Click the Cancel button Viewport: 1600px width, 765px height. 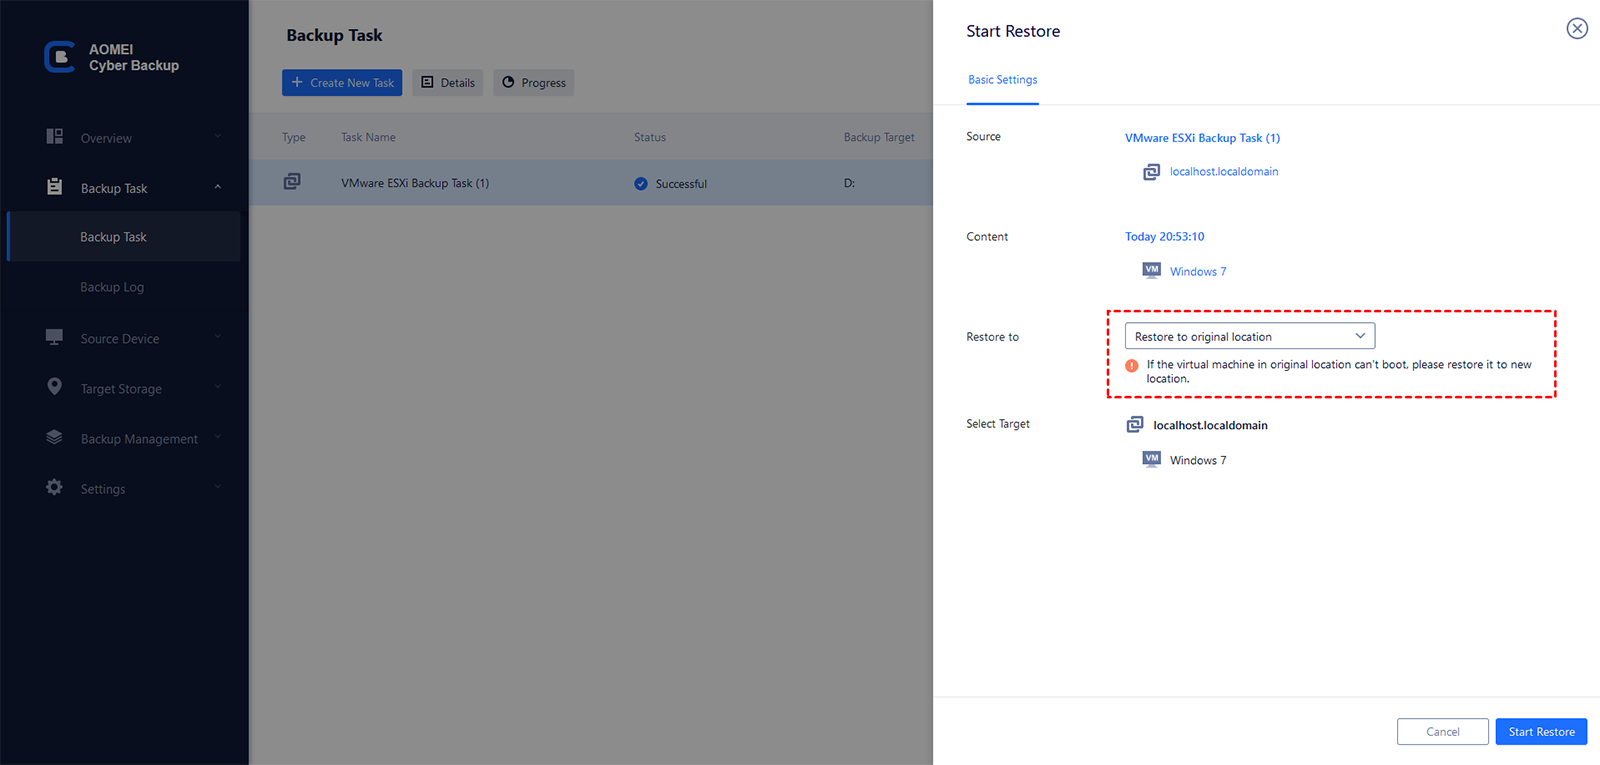(x=1443, y=732)
